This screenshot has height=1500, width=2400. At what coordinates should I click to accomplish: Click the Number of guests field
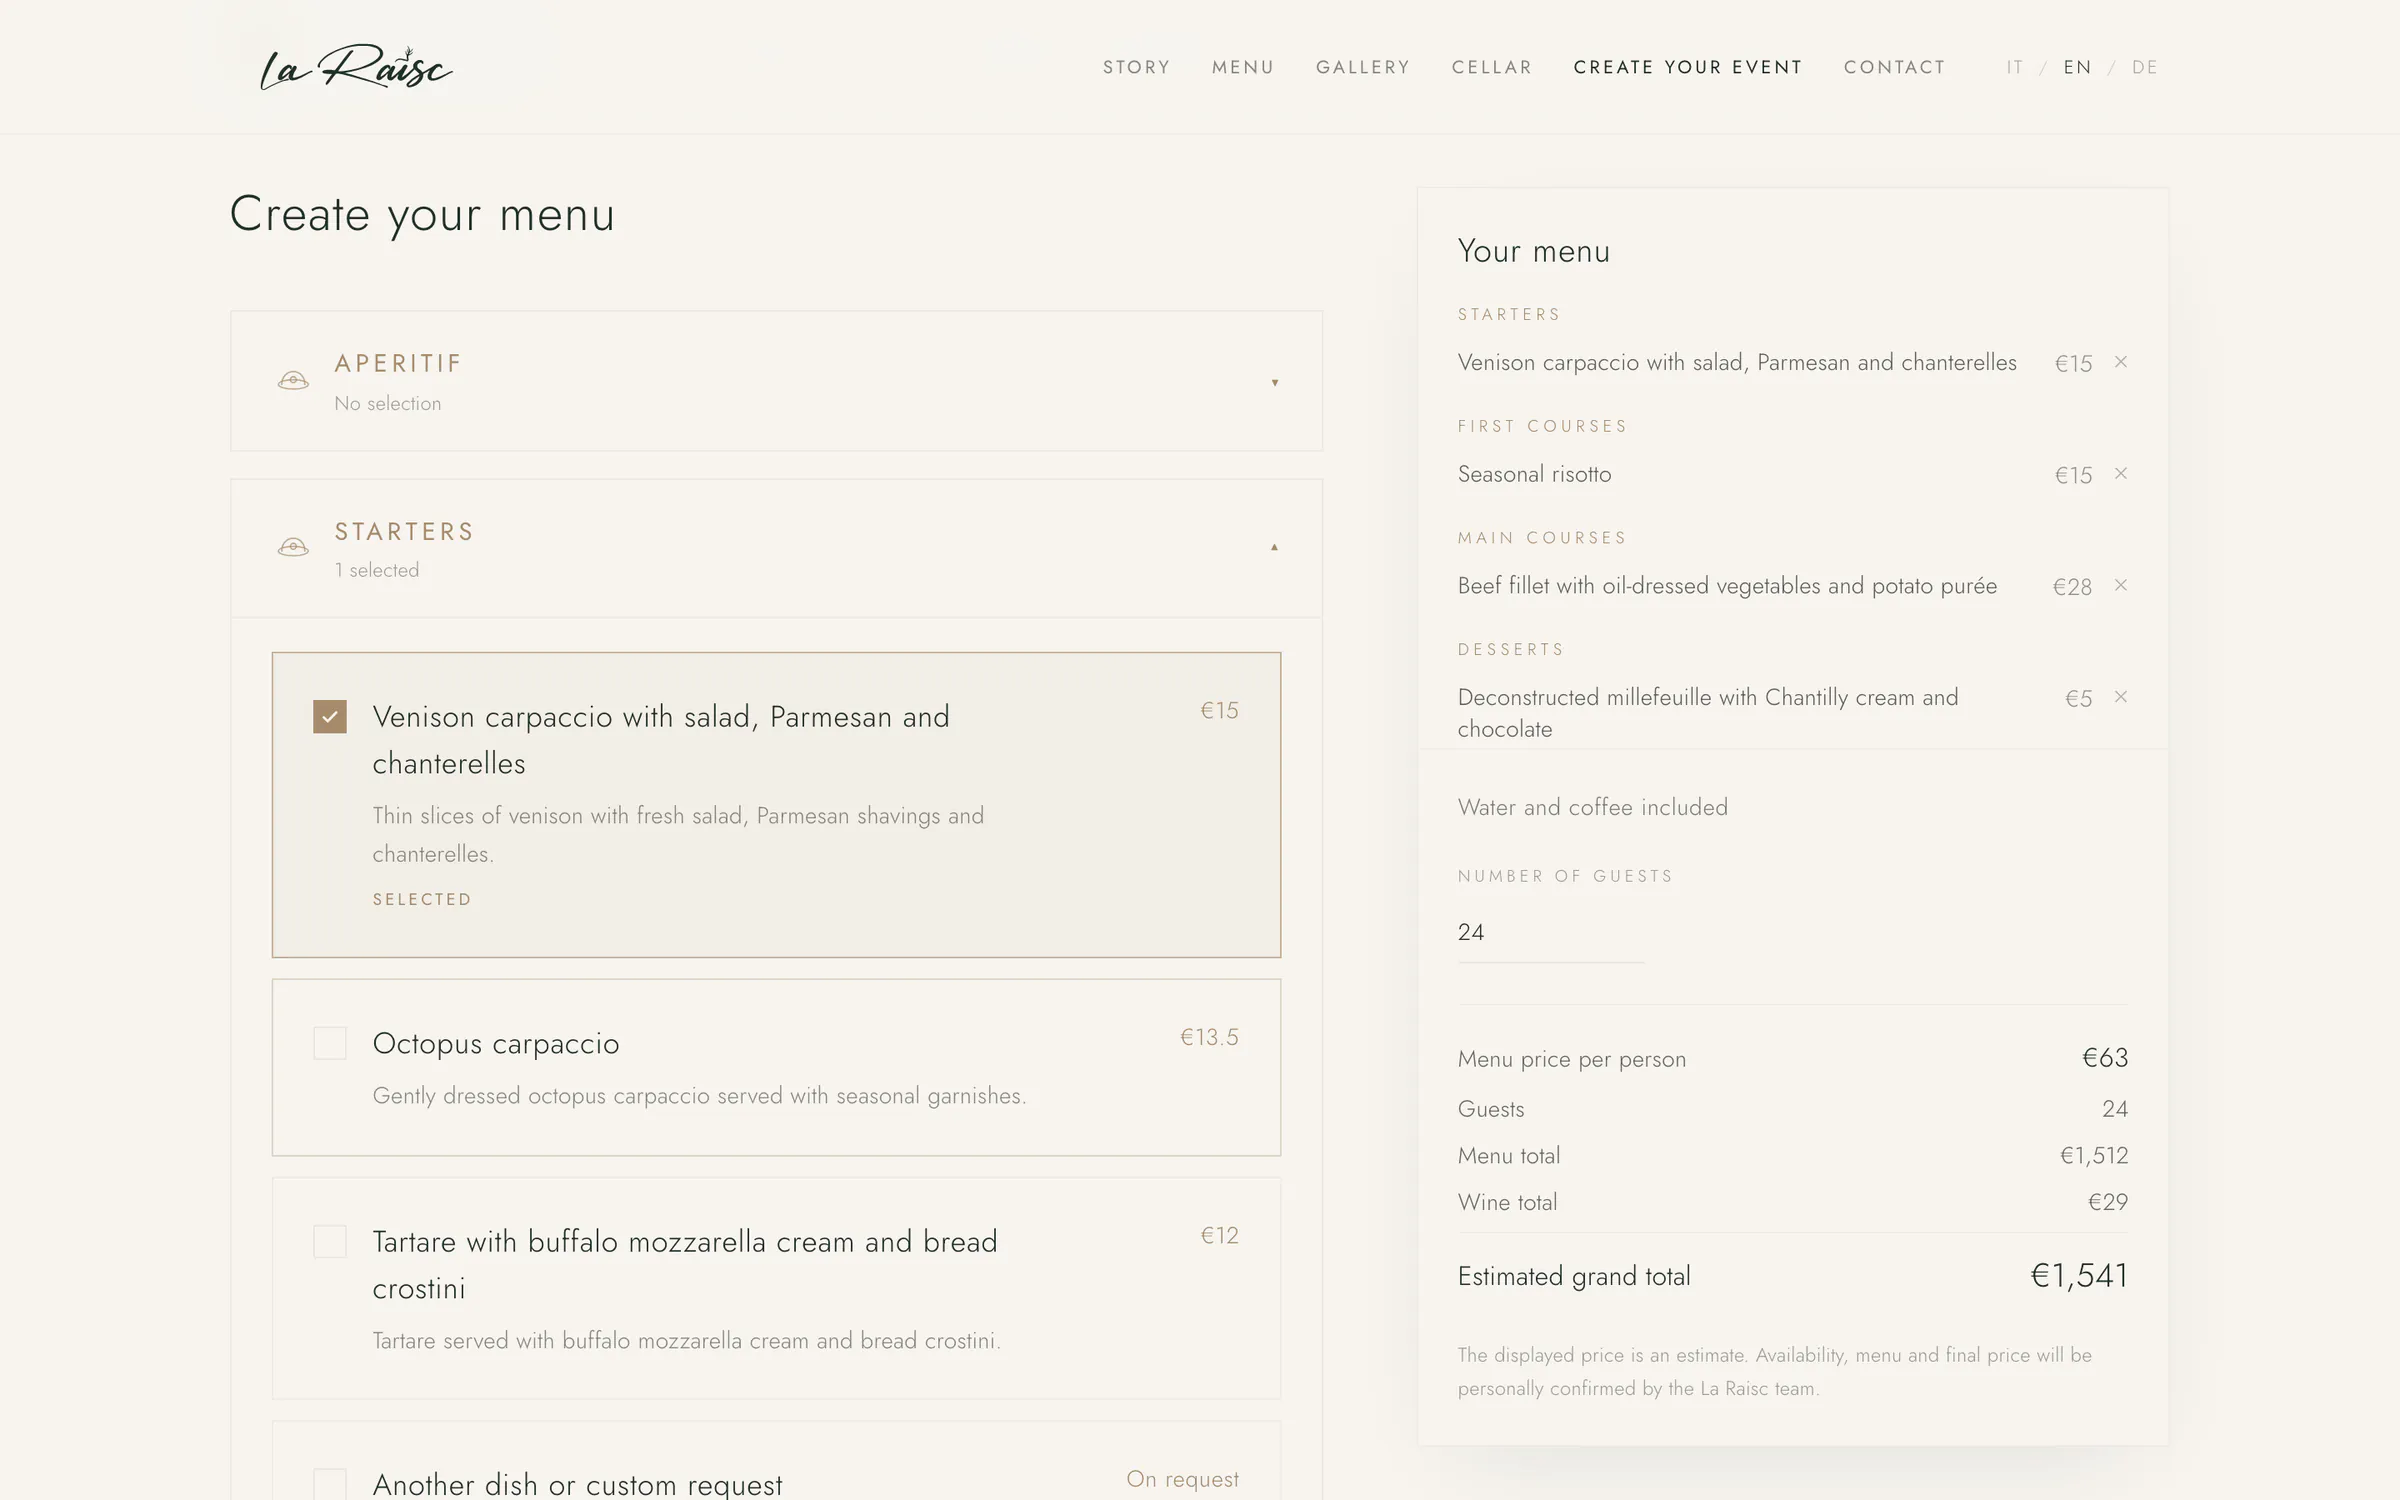click(x=1551, y=932)
